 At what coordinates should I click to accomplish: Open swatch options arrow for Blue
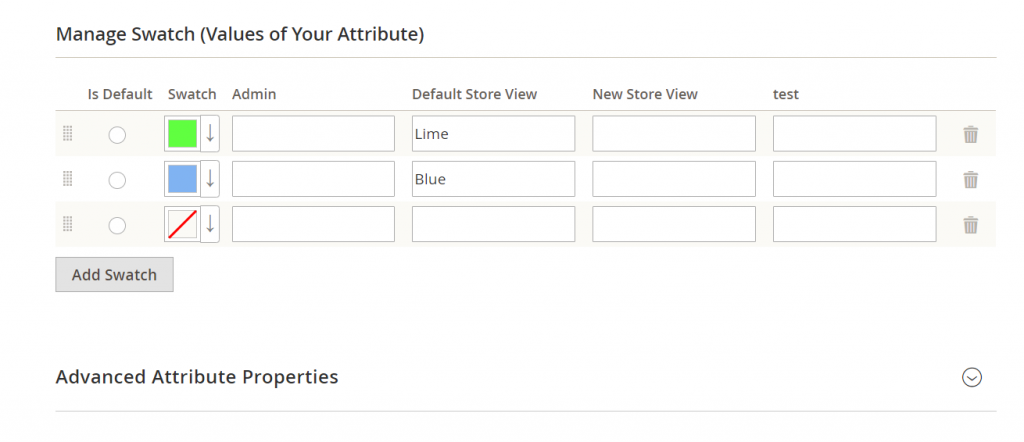[210, 180]
